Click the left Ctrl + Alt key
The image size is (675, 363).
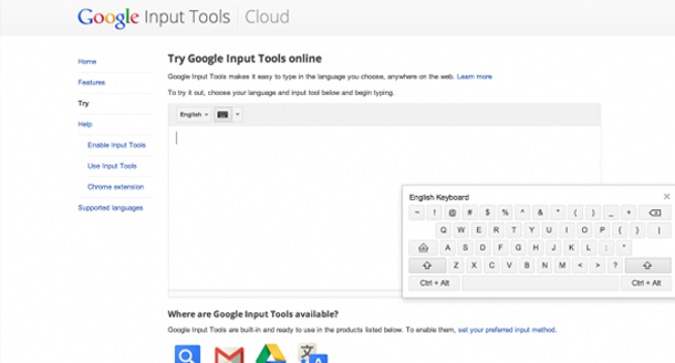click(434, 283)
